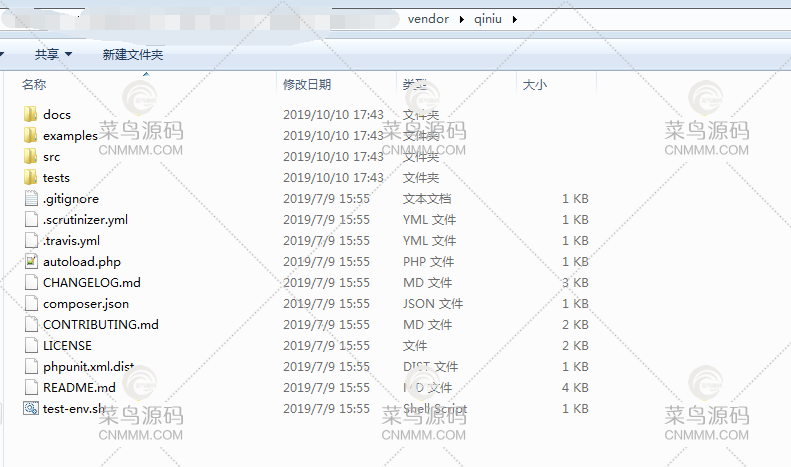Select the examples folder name

(70, 136)
